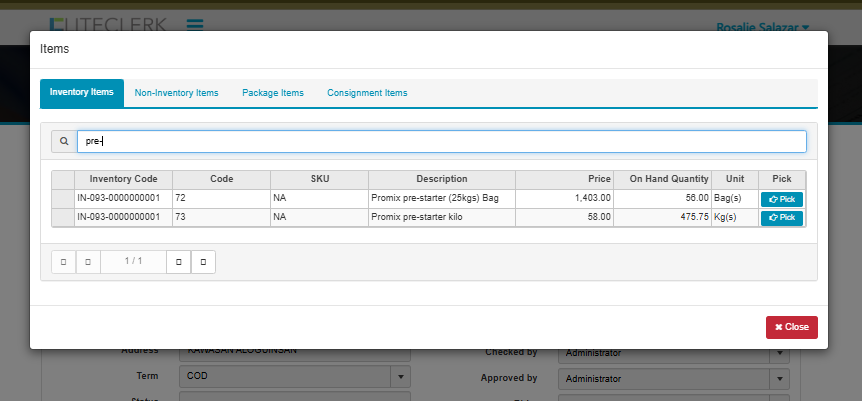Go to next page pagination button
Image resolution: width=862 pixels, height=401 pixels.
pyautogui.click(x=179, y=262)
